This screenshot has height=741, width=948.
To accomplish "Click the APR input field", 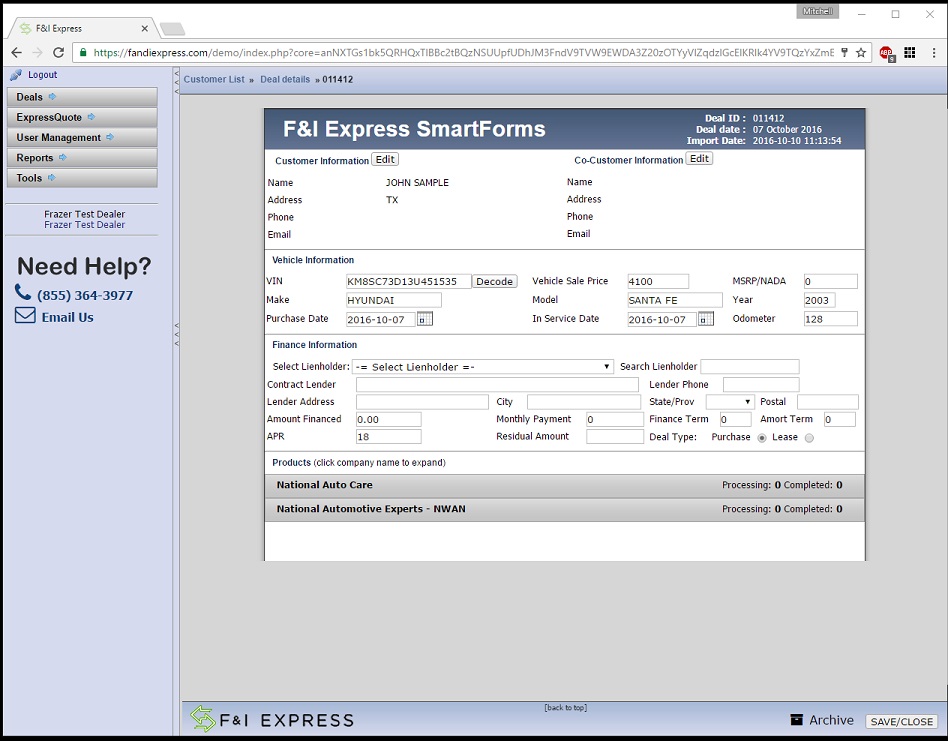I will click(389, 436).
